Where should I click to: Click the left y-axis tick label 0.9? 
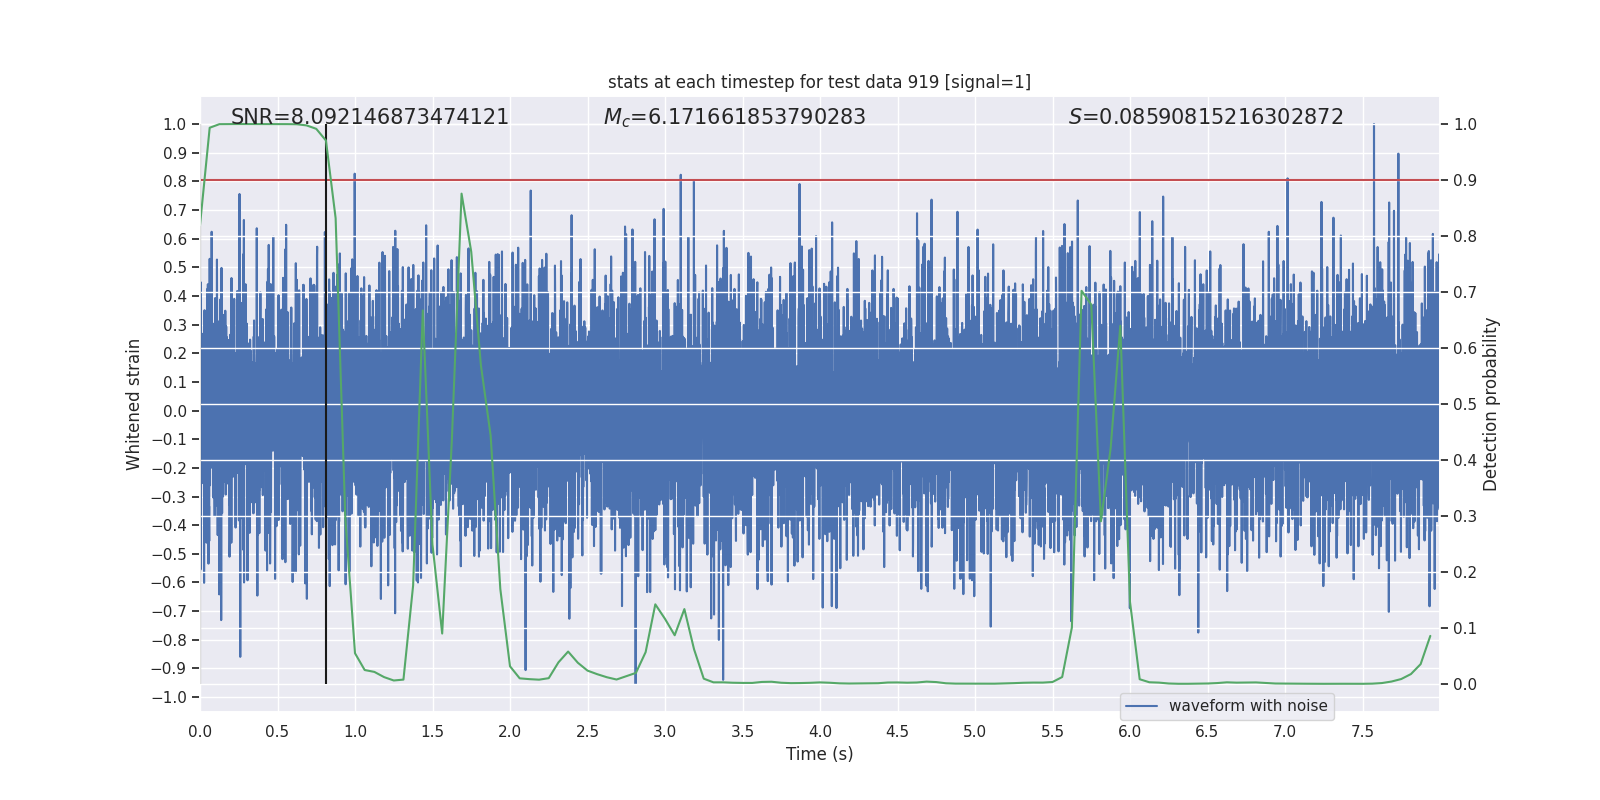pyautogui.click(x=175, y=153)
